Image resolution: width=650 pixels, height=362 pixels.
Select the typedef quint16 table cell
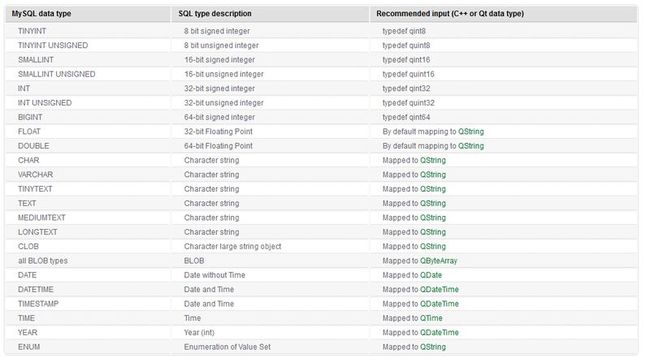(x=503, y=74)
